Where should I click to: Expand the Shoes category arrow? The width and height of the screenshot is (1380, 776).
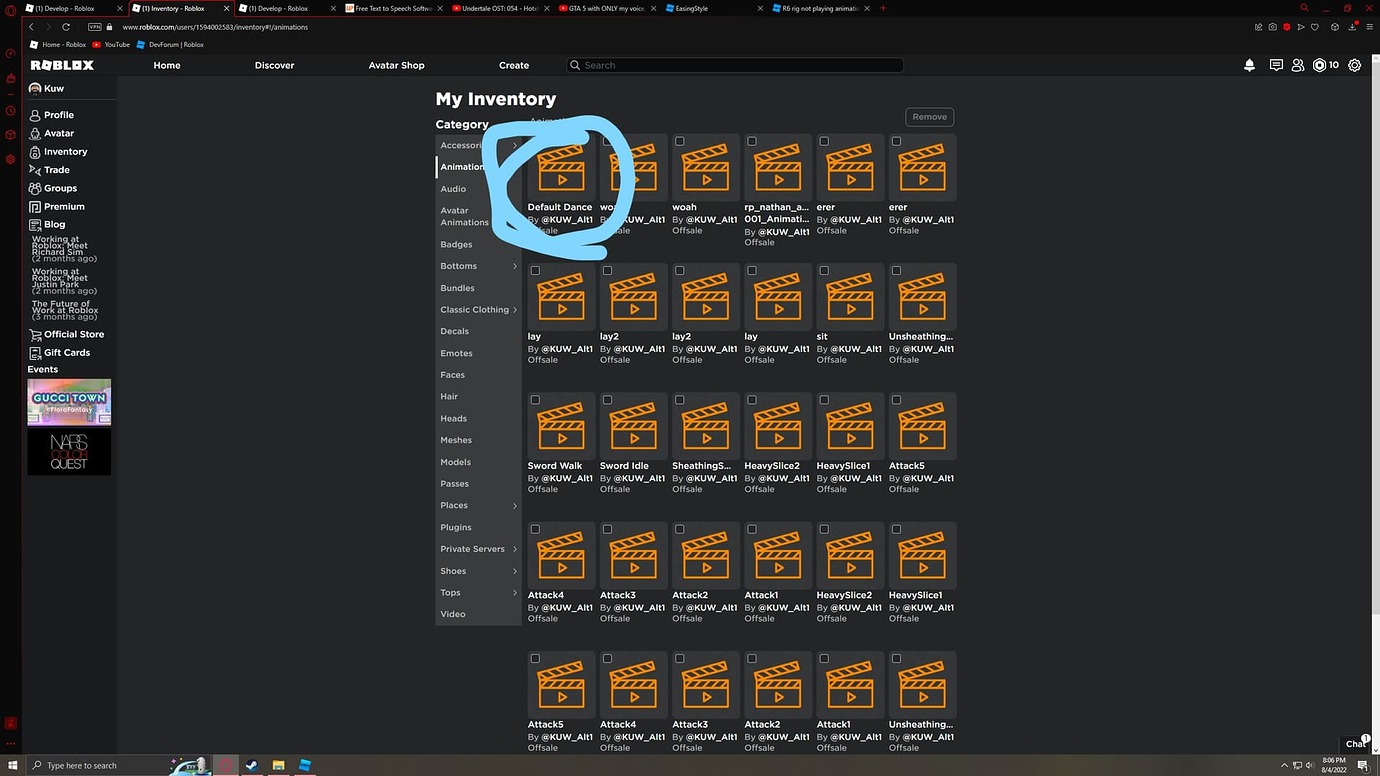coord(515,571)
